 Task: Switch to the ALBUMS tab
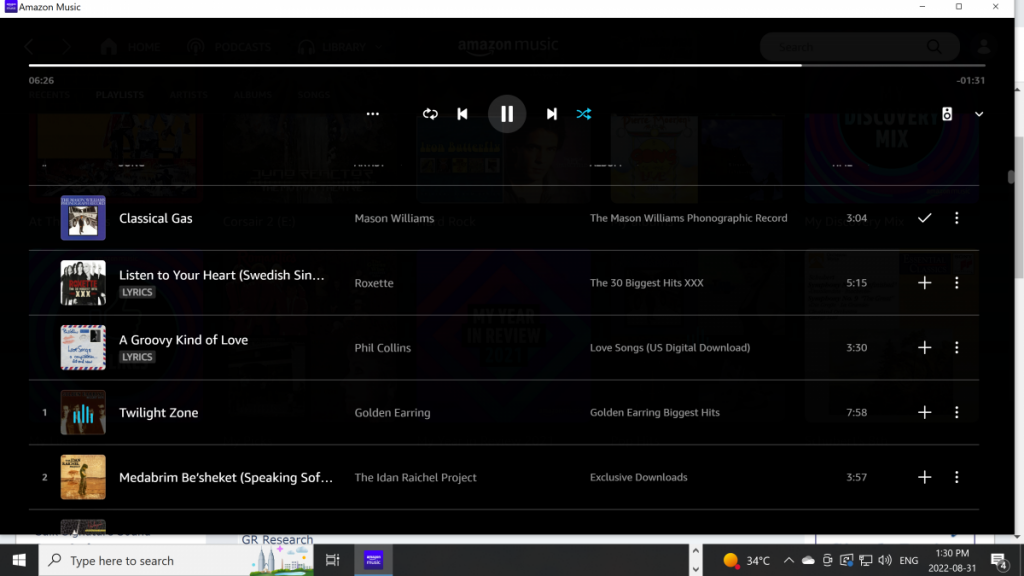click(252, 95)
